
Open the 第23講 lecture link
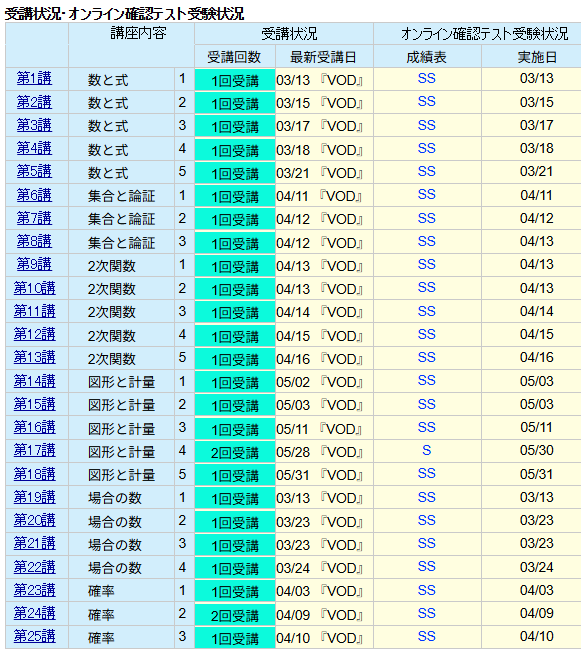click(x=34, y=590)
